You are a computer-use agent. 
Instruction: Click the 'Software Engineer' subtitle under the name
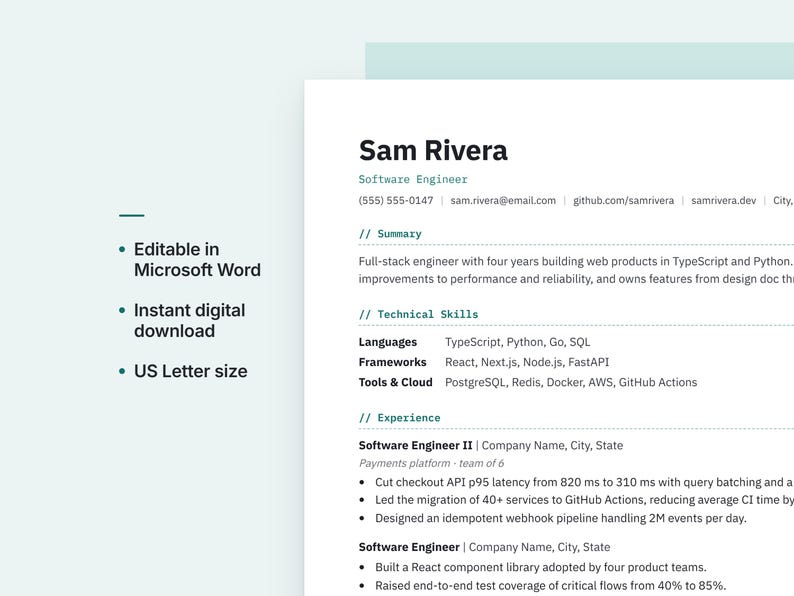pyautogui.click(x=413, y=179)
